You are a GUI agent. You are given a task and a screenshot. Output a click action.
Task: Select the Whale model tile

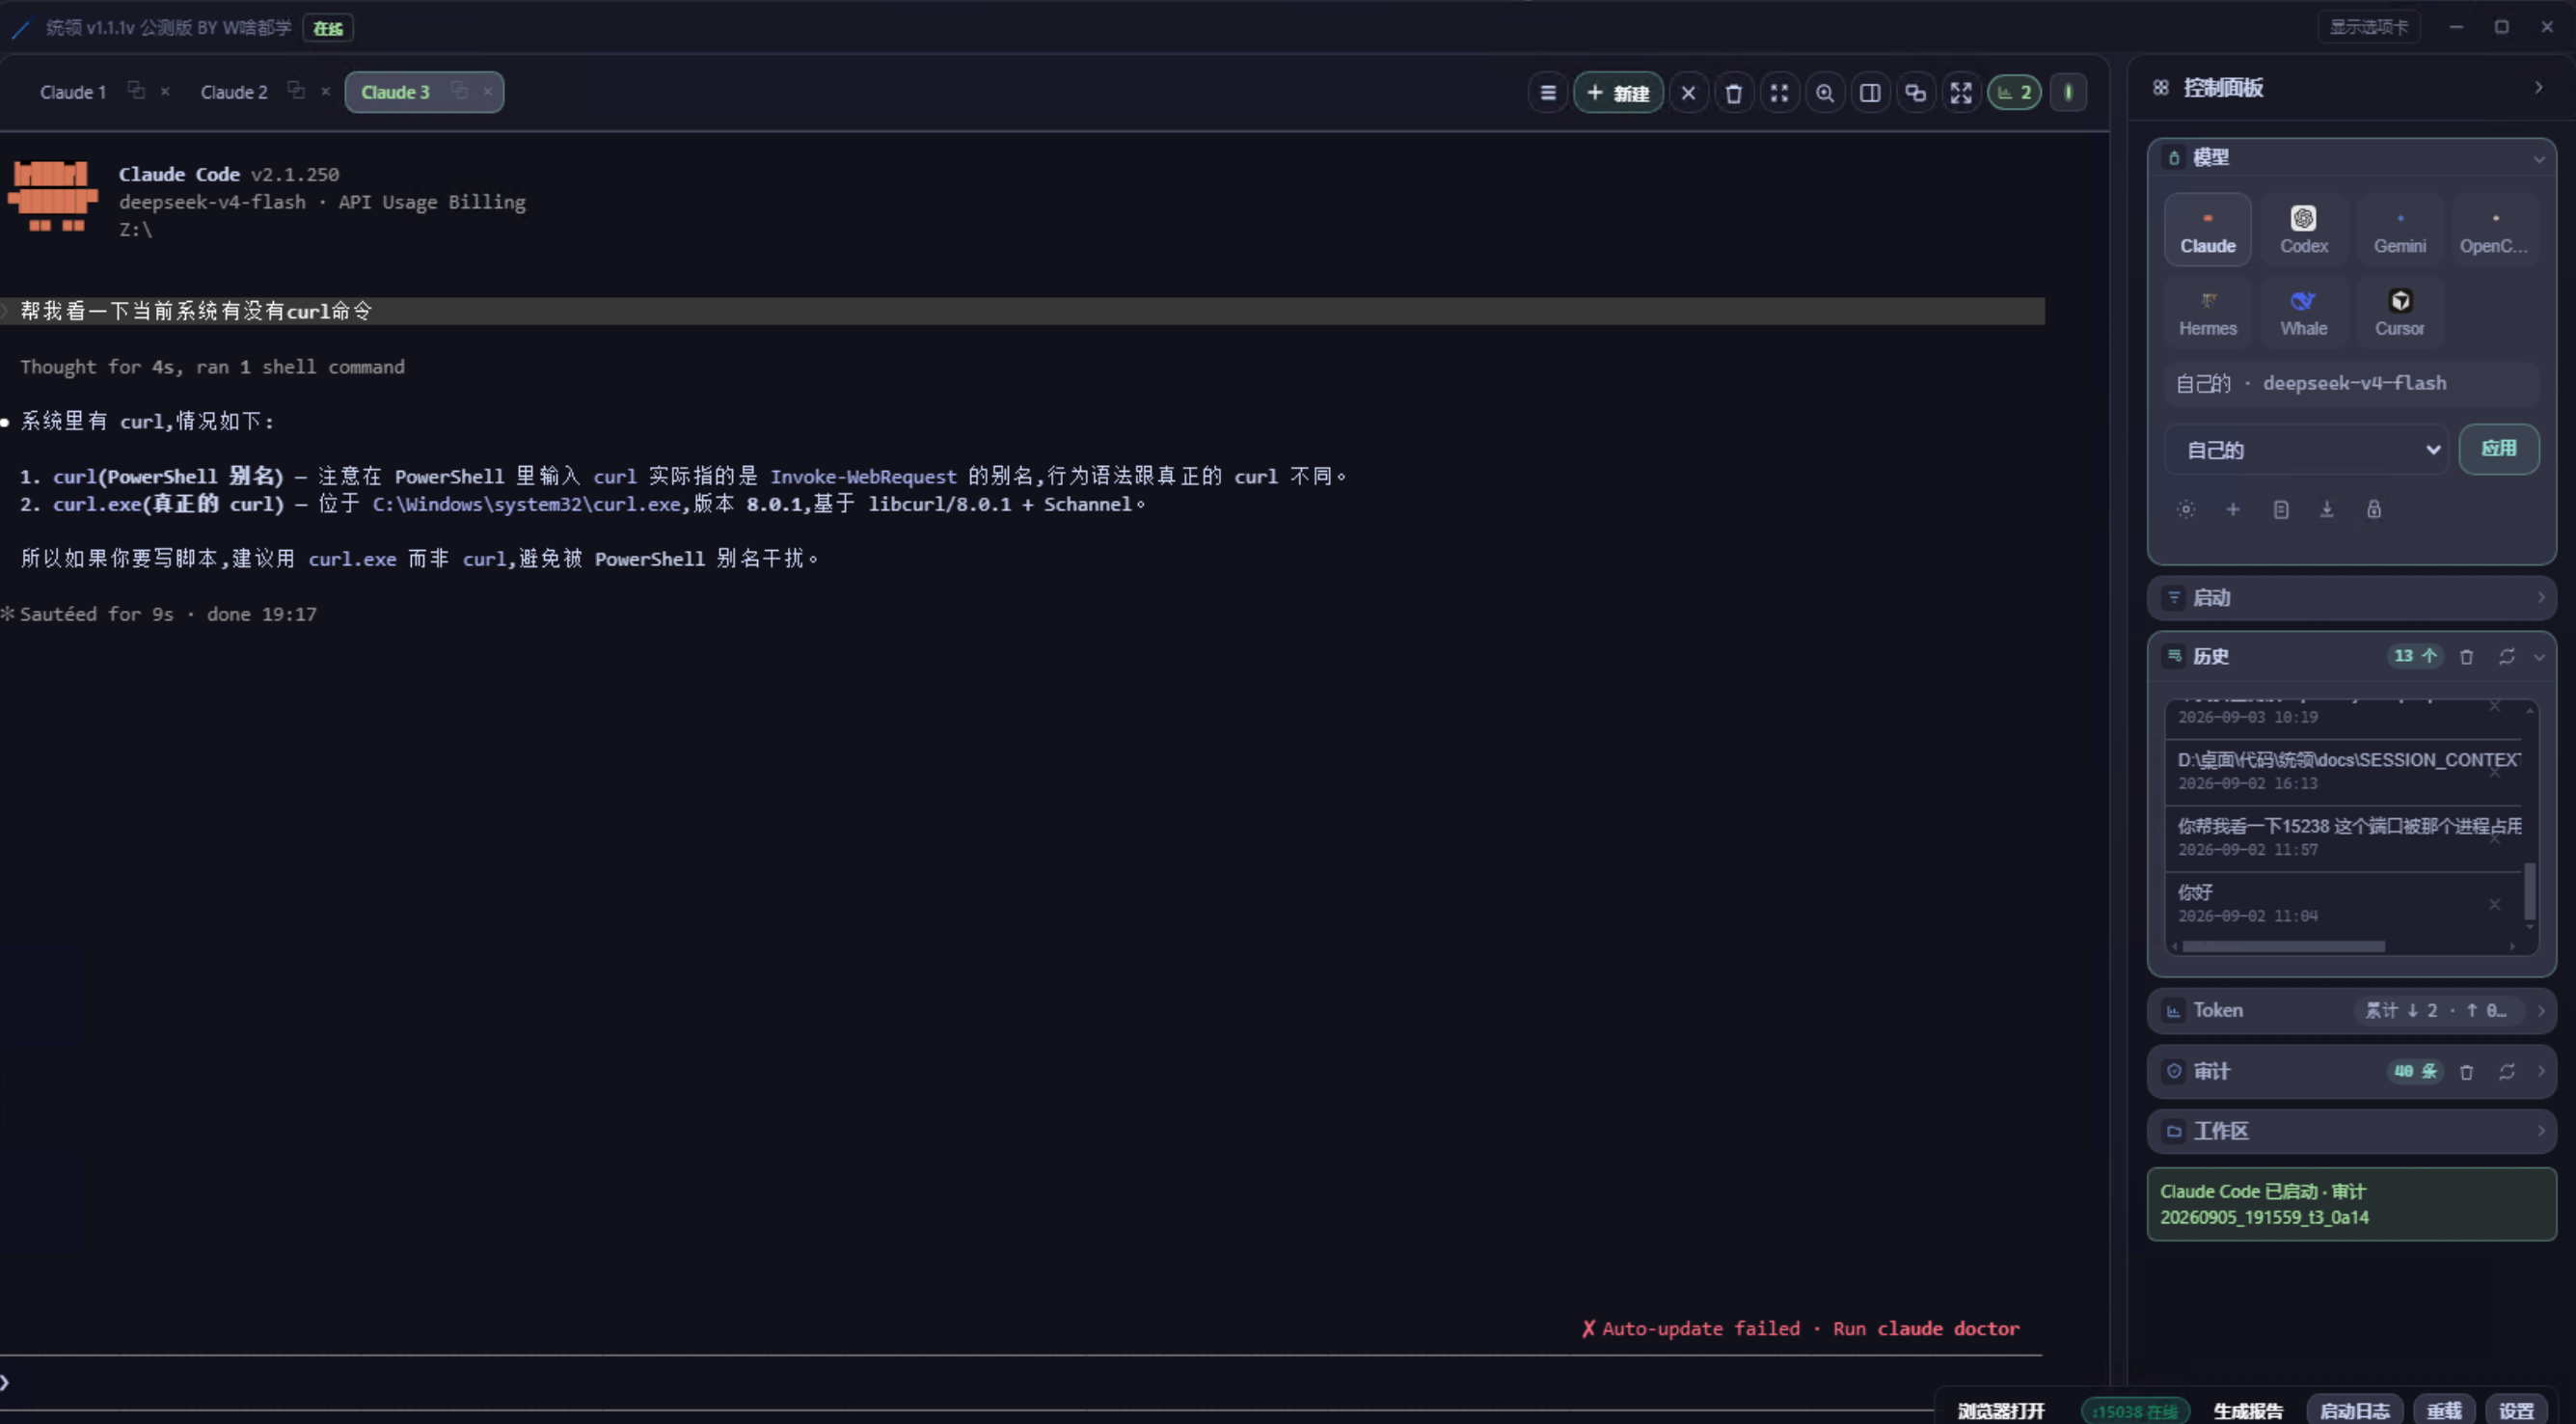click(x=2303, y=312)
